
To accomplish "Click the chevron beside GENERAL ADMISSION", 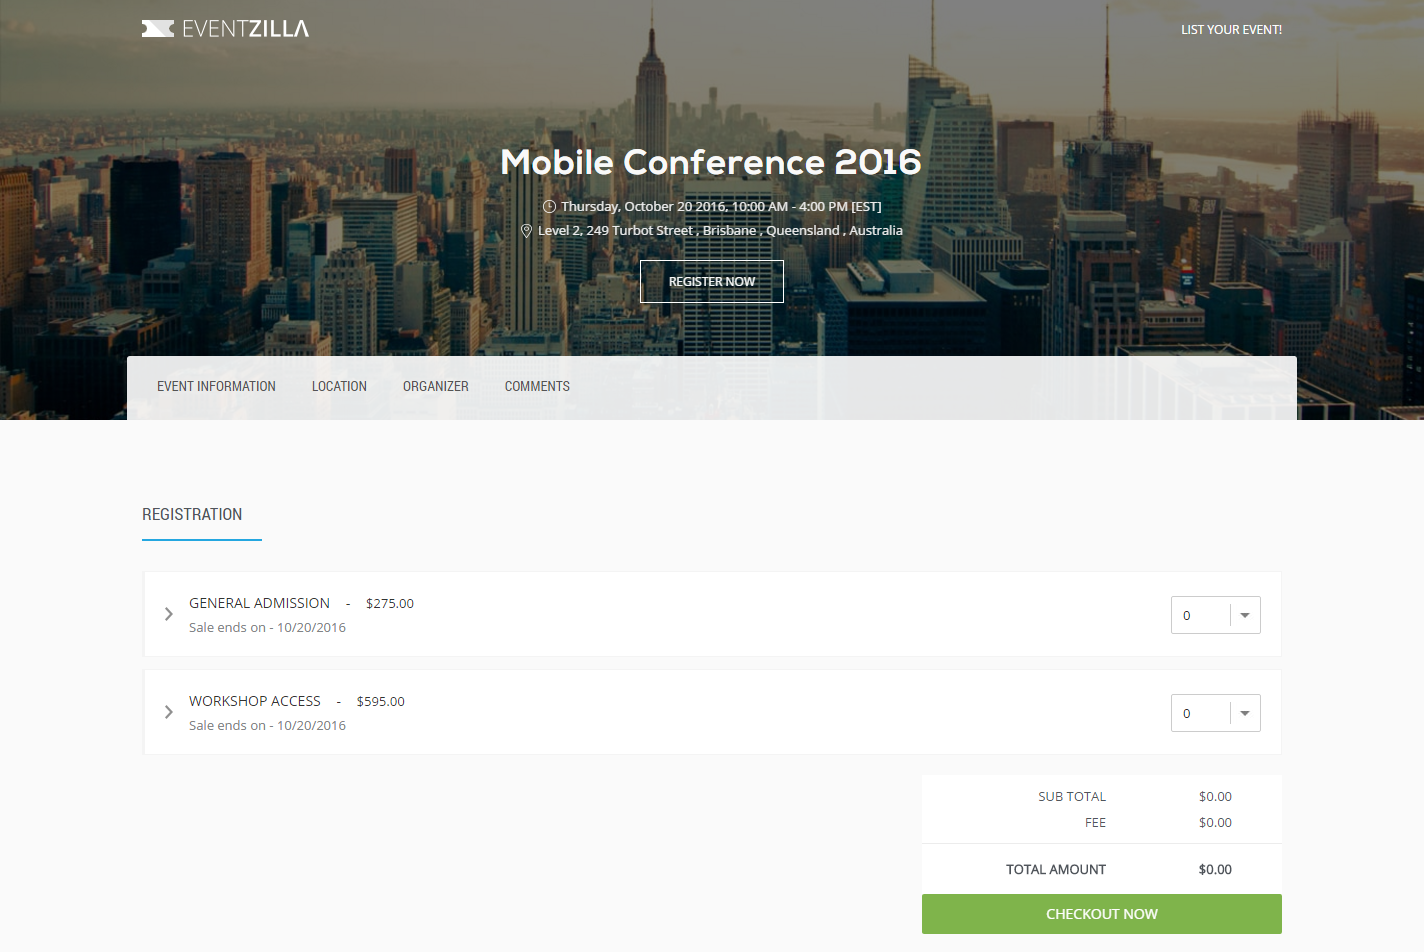I will [168, 614].
